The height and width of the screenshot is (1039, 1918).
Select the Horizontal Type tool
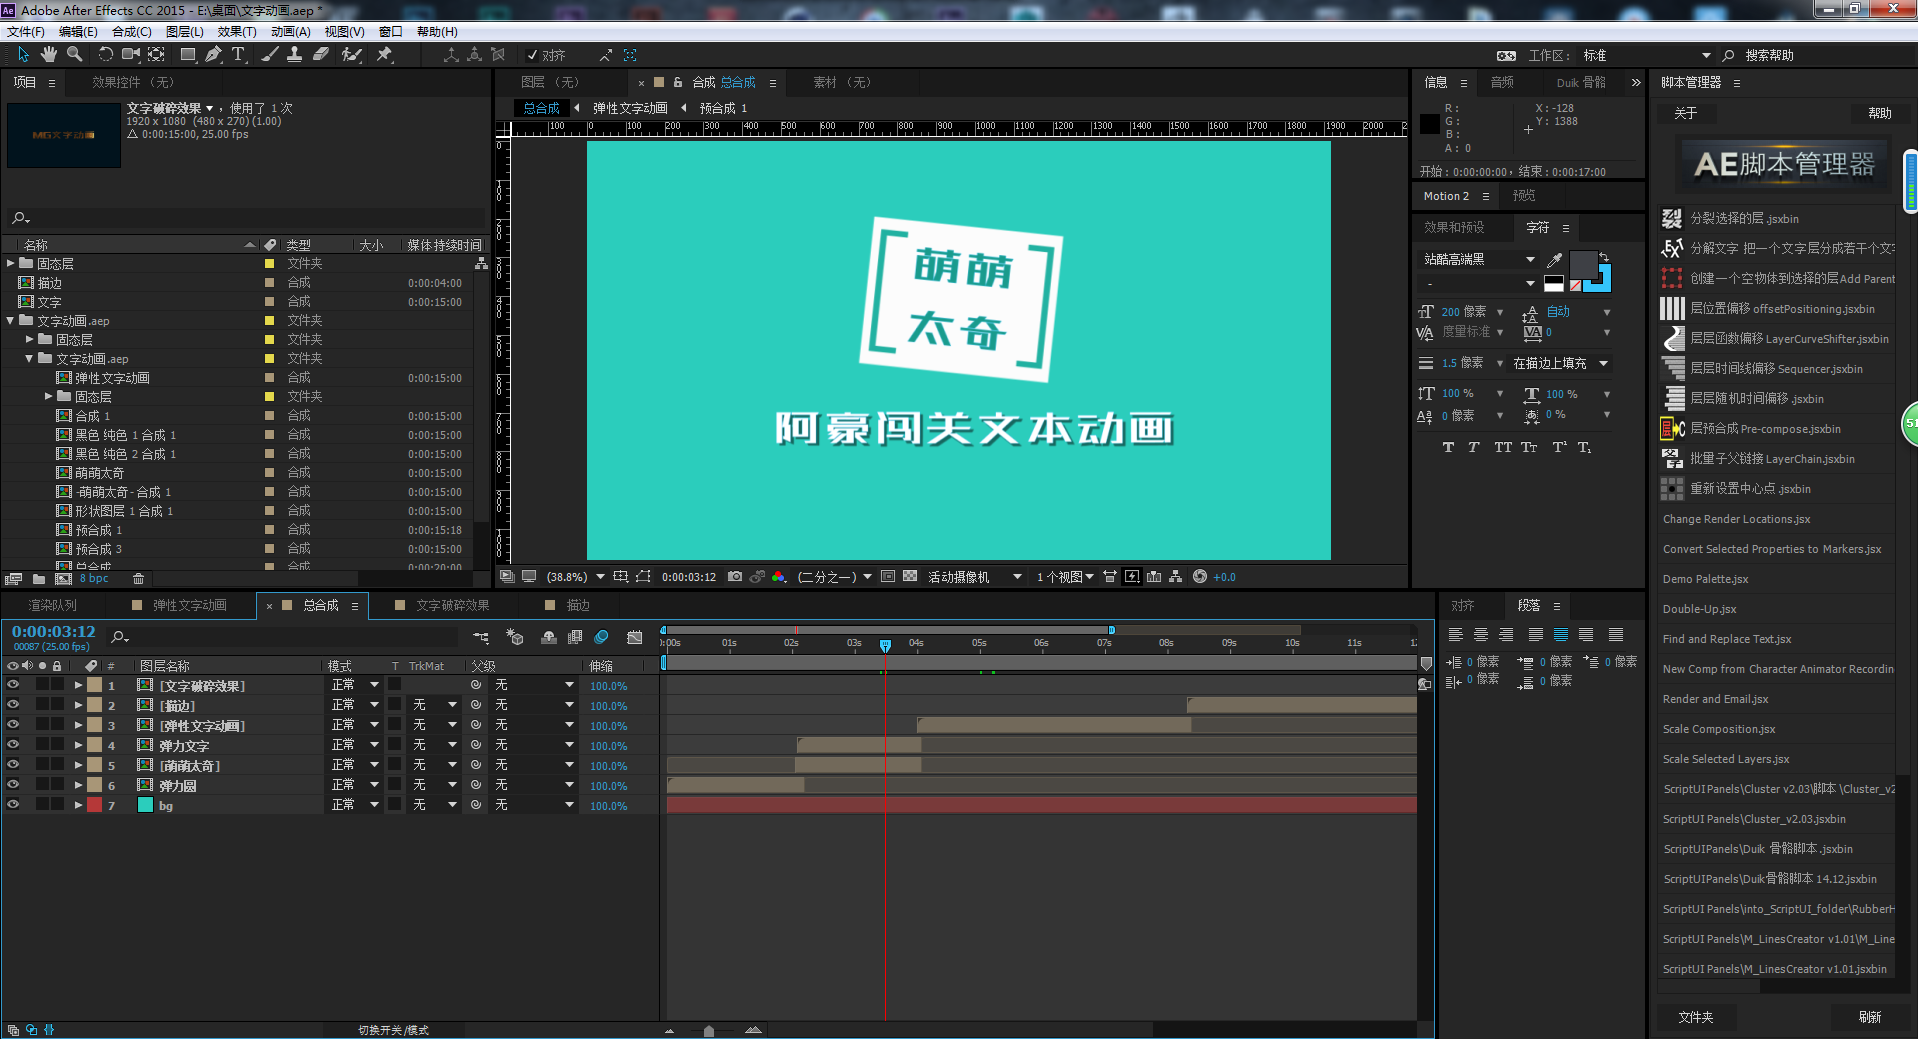coord(238,55)
